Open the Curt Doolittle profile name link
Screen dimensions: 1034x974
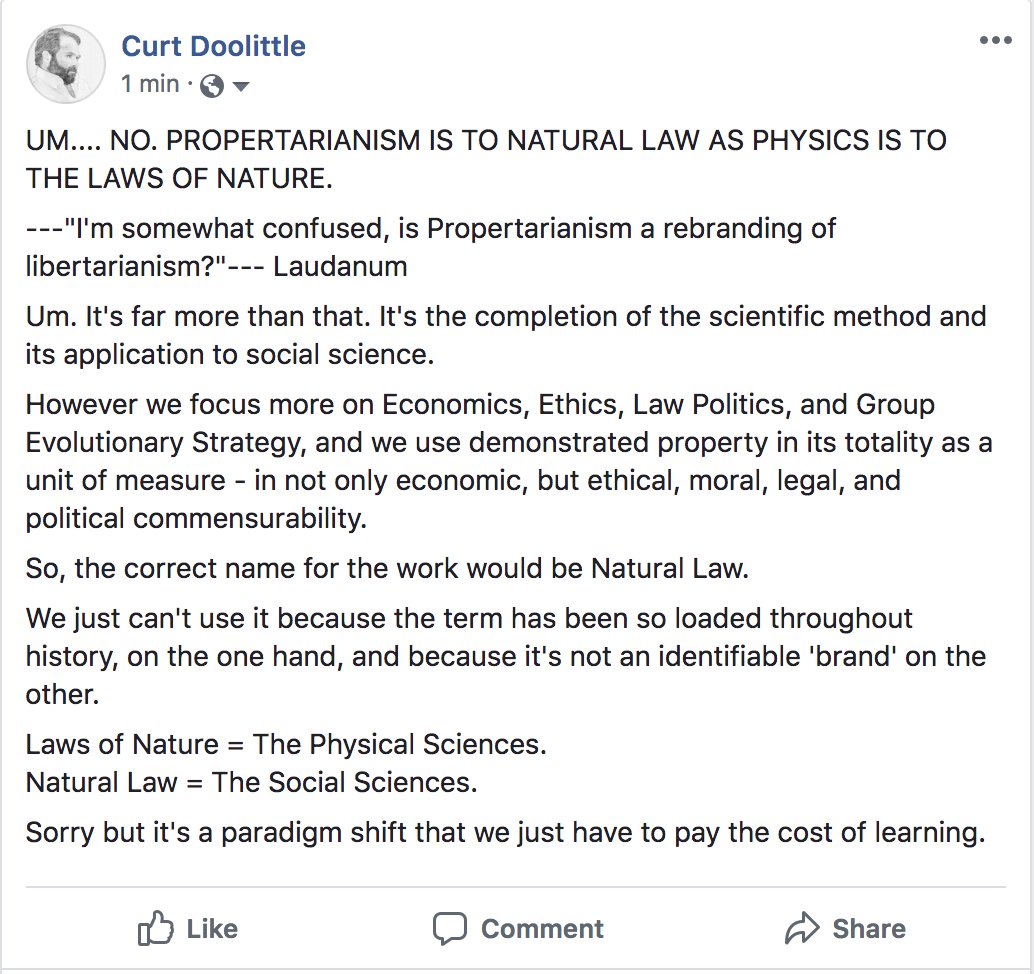[x=213, y=45]
